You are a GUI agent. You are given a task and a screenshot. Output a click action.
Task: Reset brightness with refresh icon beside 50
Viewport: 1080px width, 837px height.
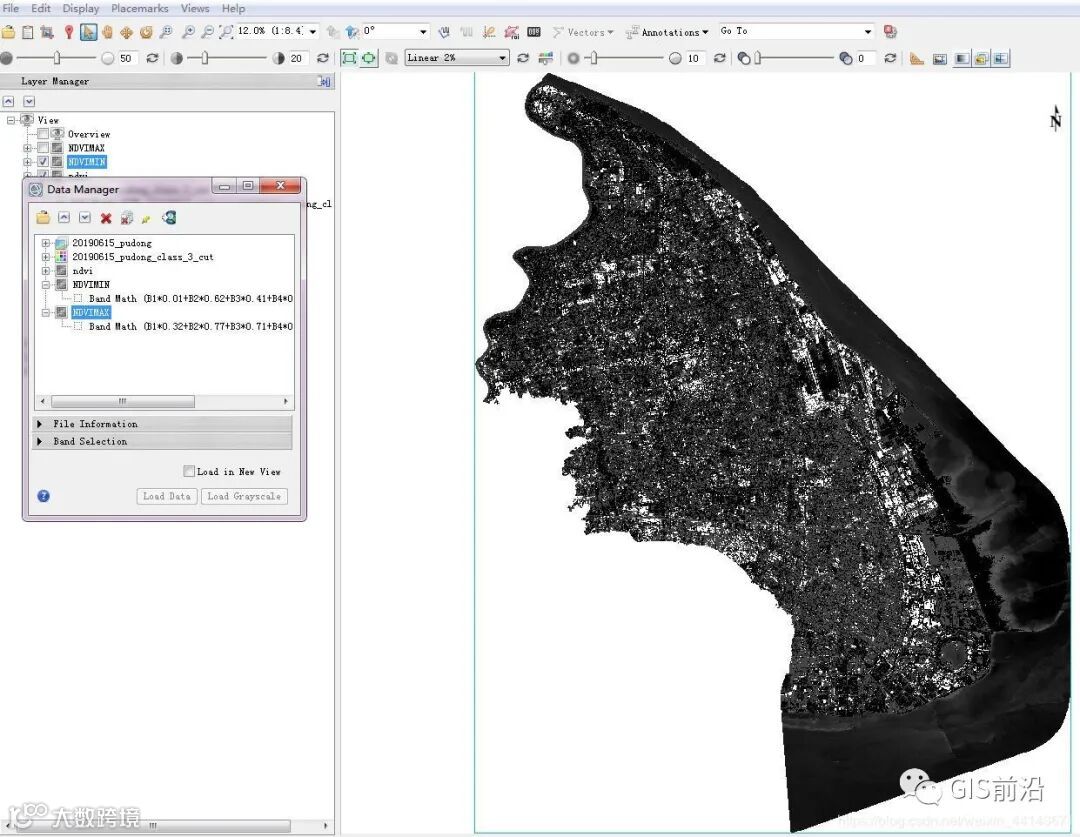tap(152, 59)
